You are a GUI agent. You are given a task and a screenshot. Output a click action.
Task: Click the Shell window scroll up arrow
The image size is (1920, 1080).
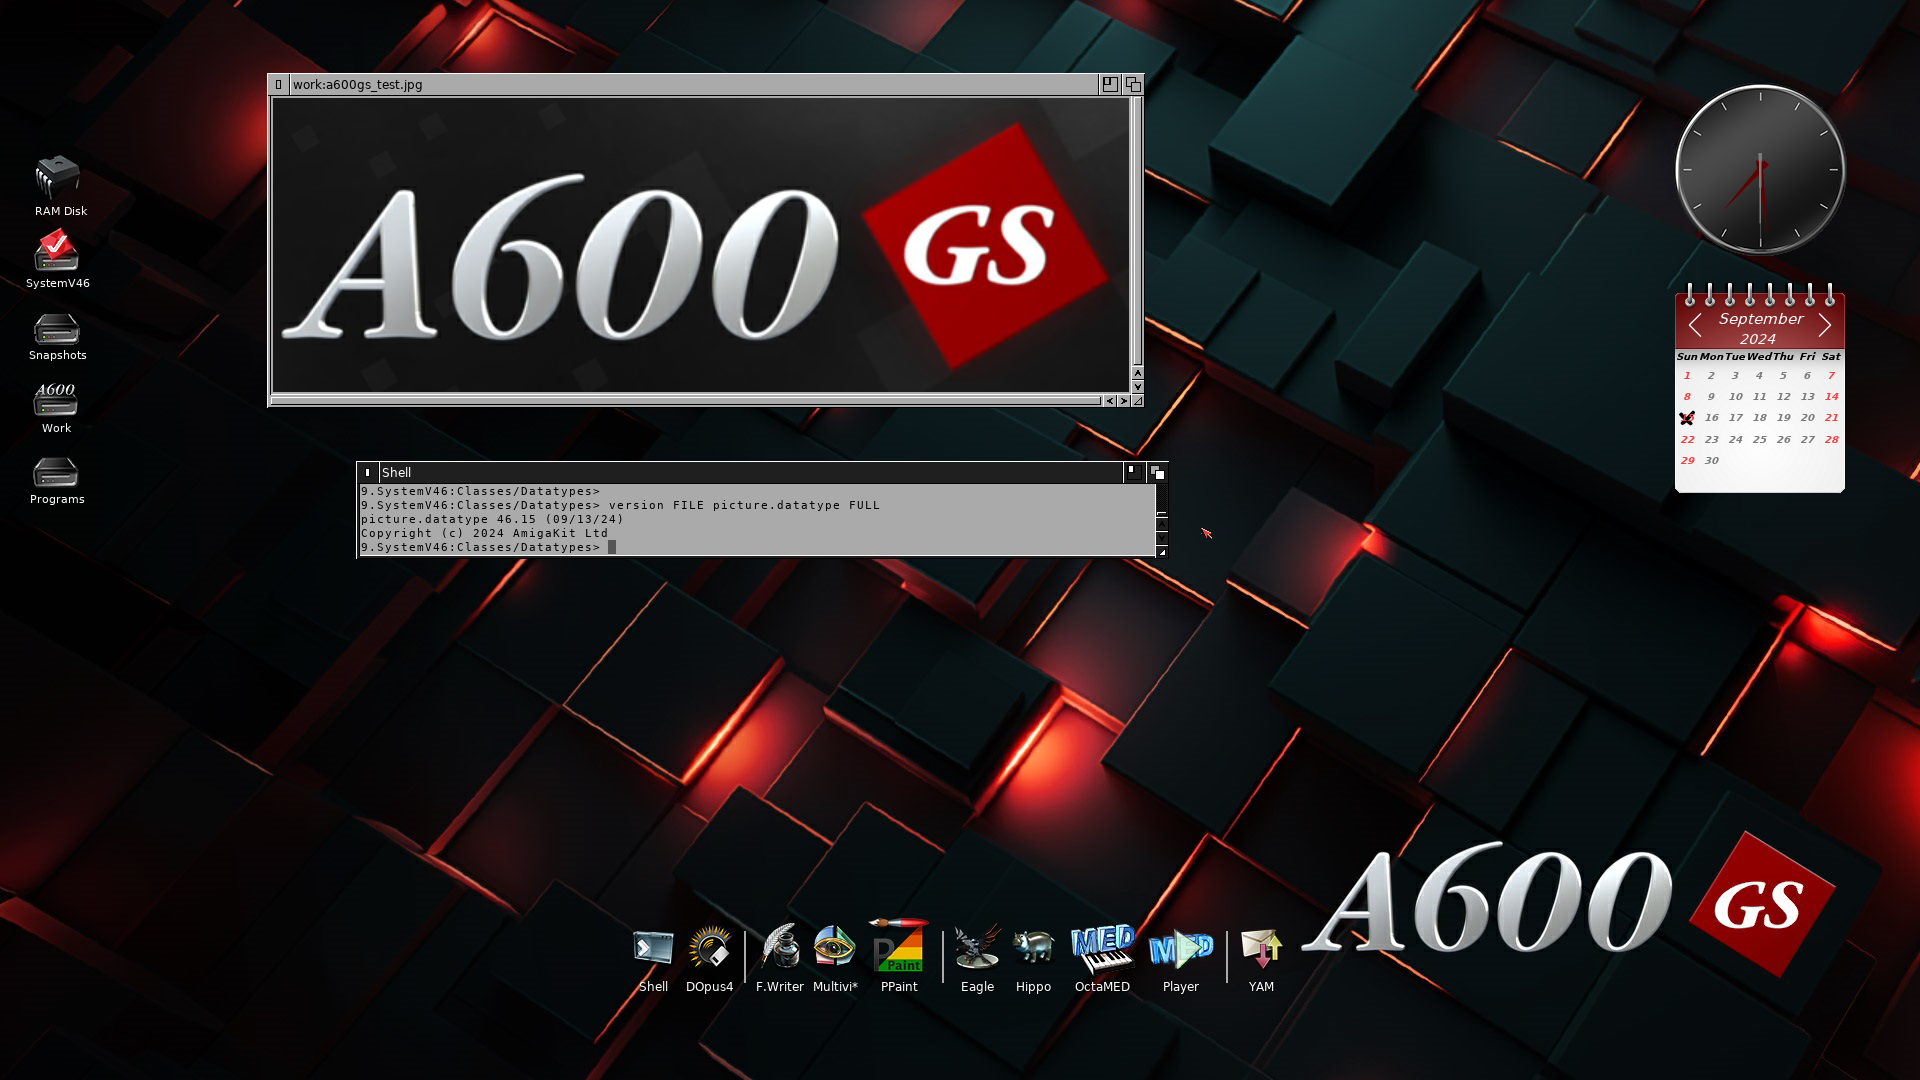tap(1162, 524)
